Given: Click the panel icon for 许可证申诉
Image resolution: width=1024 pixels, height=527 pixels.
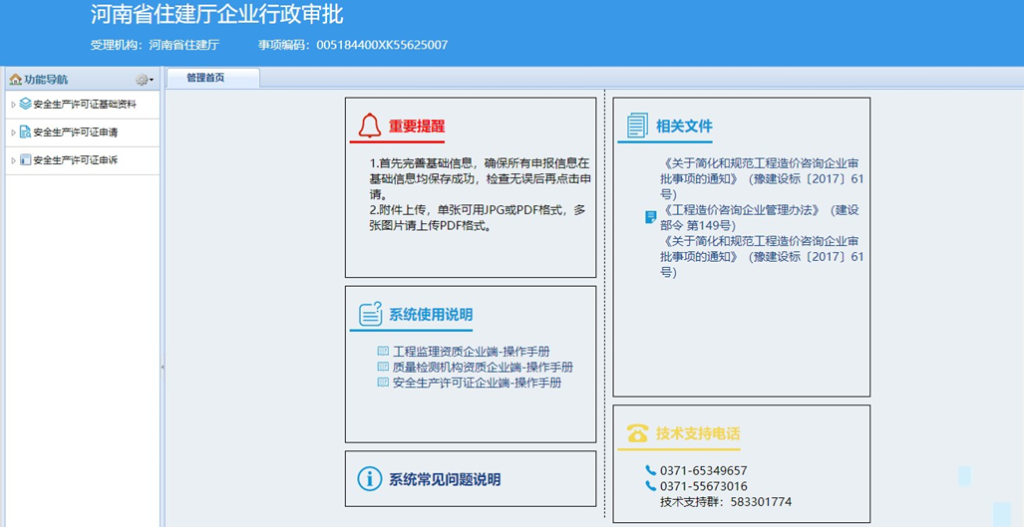Looking at the screenshot, I should [x=25, y=160].
